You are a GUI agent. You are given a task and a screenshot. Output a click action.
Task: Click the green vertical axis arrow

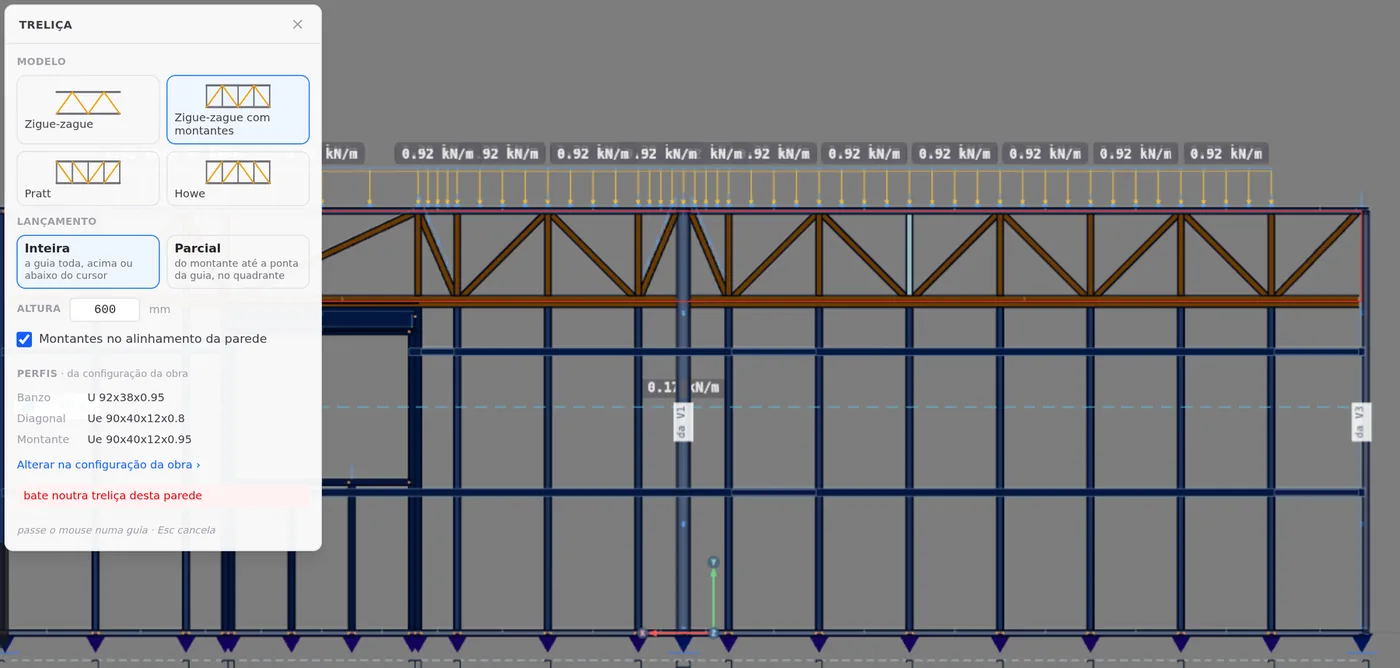coord(713,595)
